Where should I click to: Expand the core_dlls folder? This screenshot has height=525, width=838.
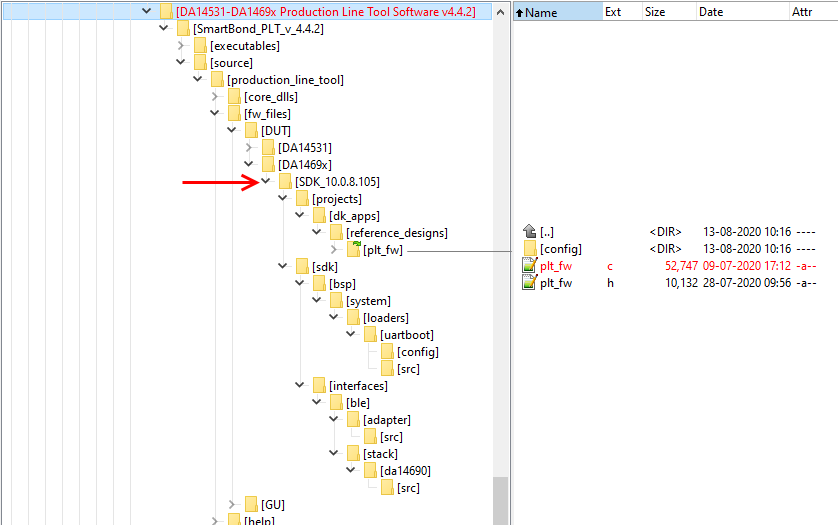(x=215, y=96)
